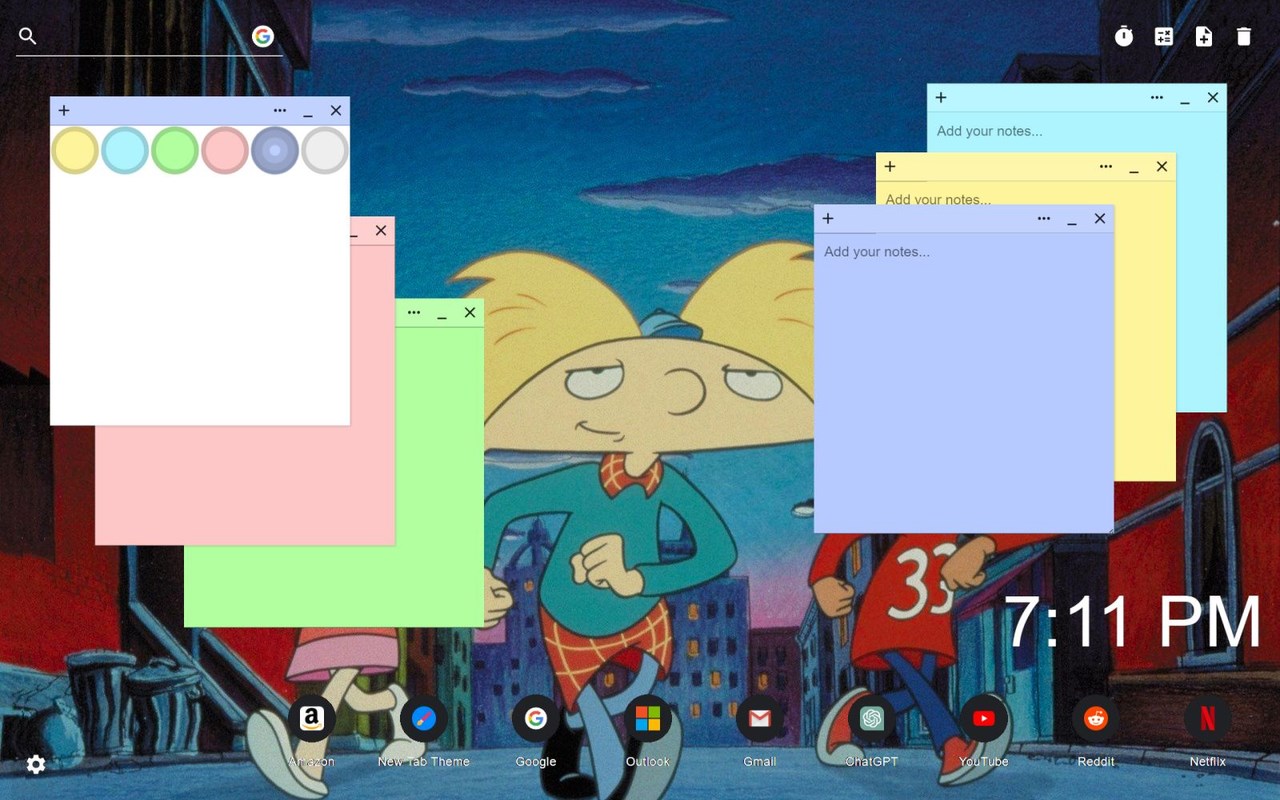This screenshot has height=800, width=1280.
Task: Close the cyan note
Action: (1213, 98)
